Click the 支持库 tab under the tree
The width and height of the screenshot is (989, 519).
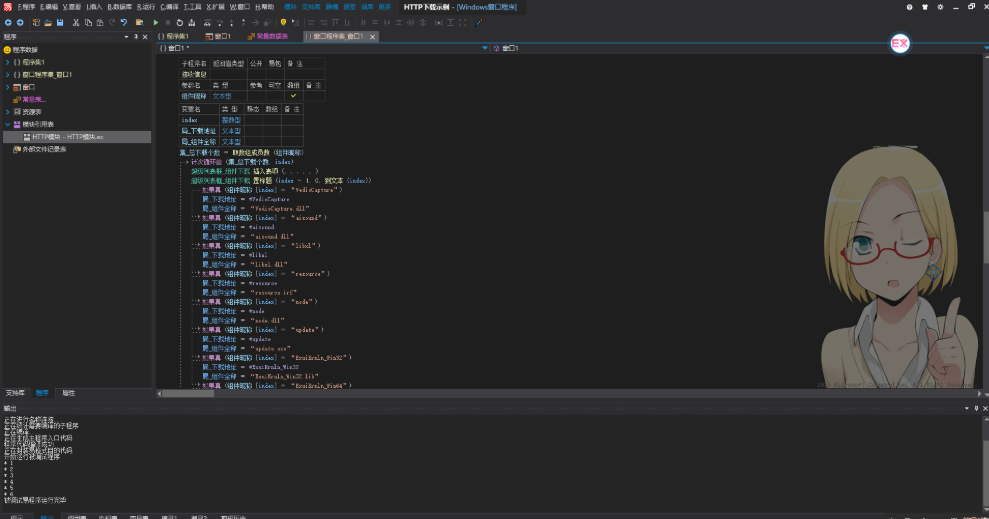(x=14, y=393)
